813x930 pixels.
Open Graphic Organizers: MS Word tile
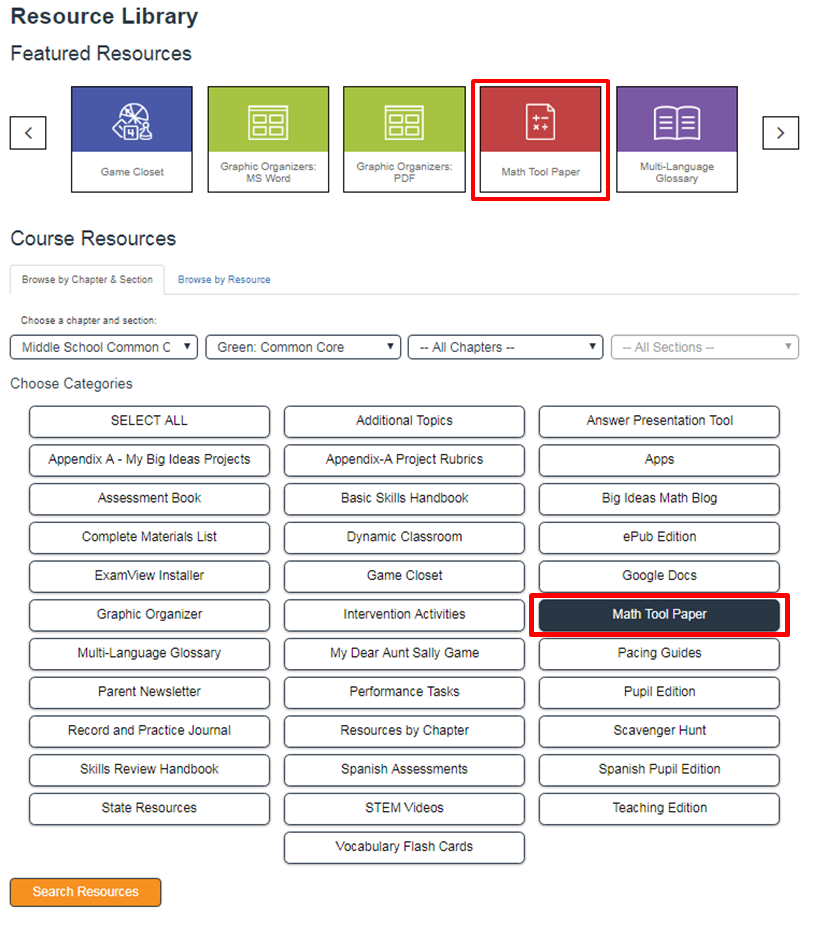click(268, 121)
